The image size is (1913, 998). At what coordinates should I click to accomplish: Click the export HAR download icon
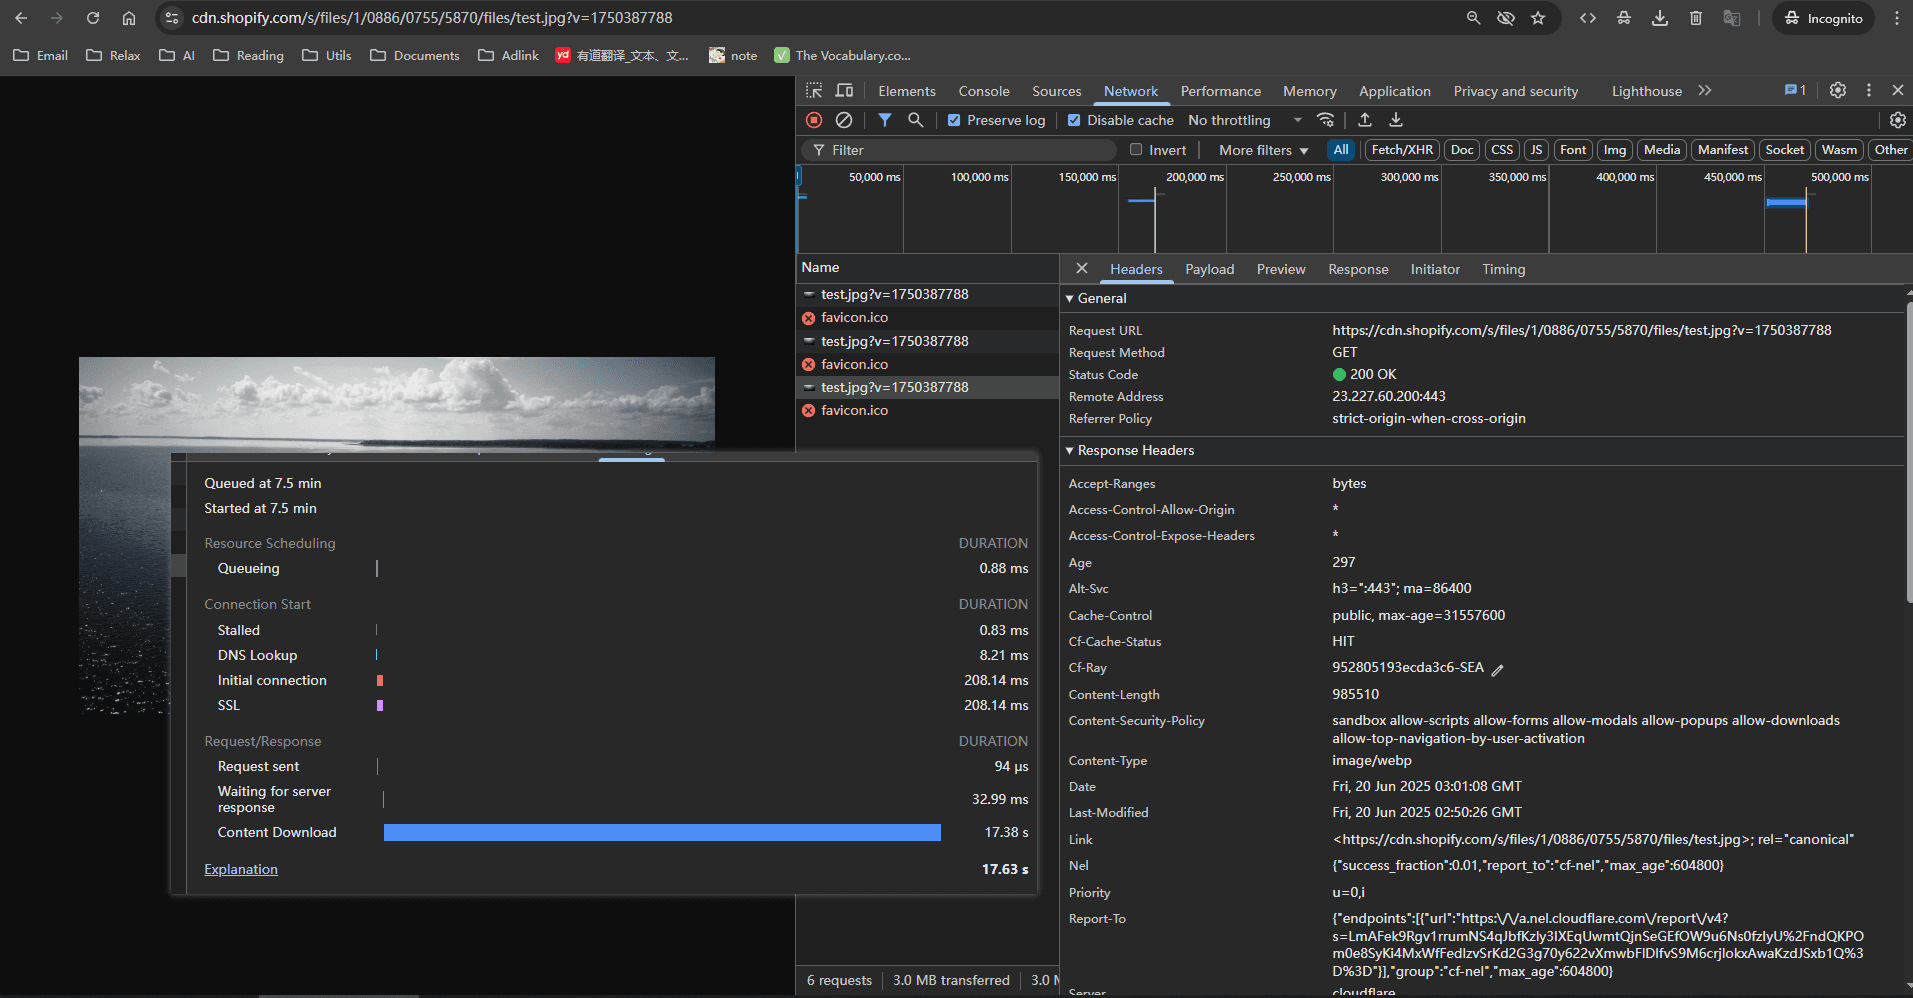pos(1396,120)
